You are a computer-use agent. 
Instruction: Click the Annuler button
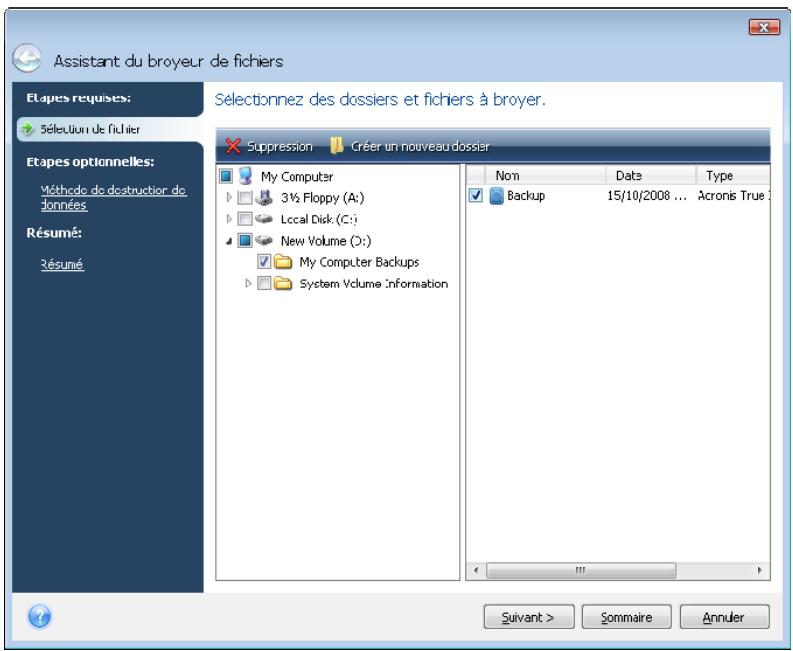724,617
